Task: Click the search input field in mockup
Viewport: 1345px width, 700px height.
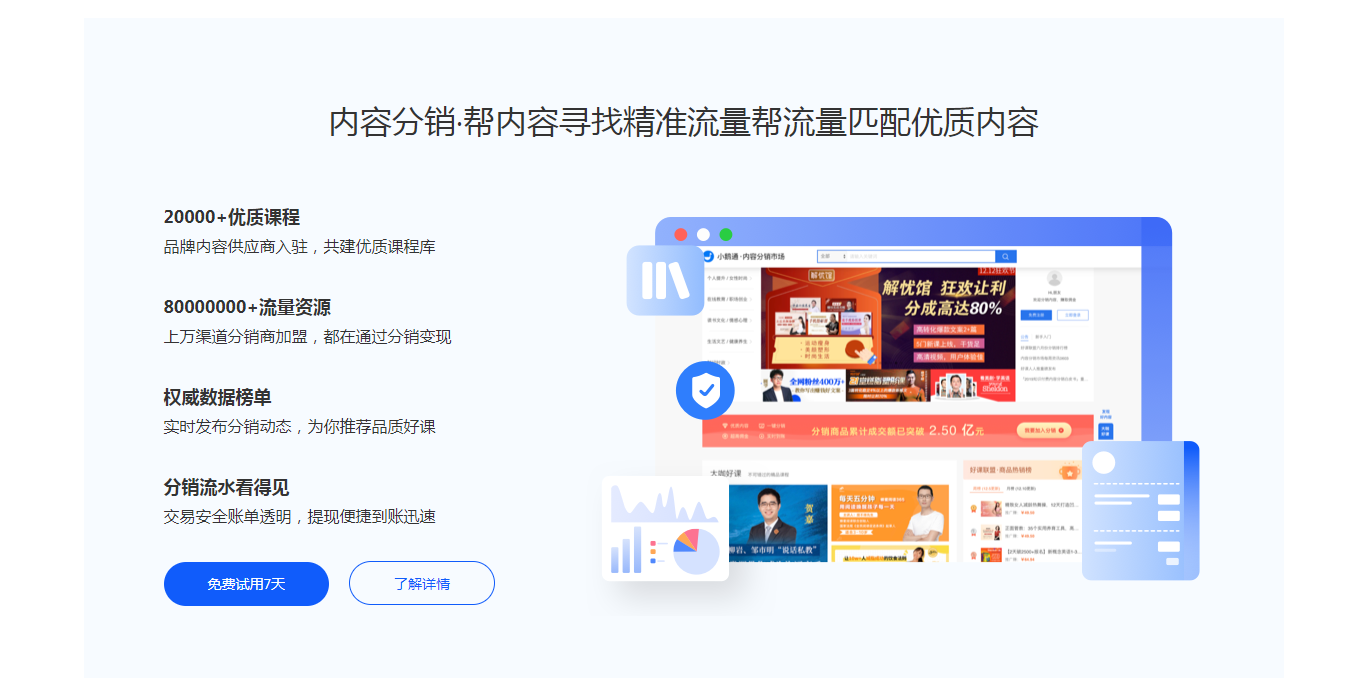Action: pyautogui.click(x=920, y=257)
